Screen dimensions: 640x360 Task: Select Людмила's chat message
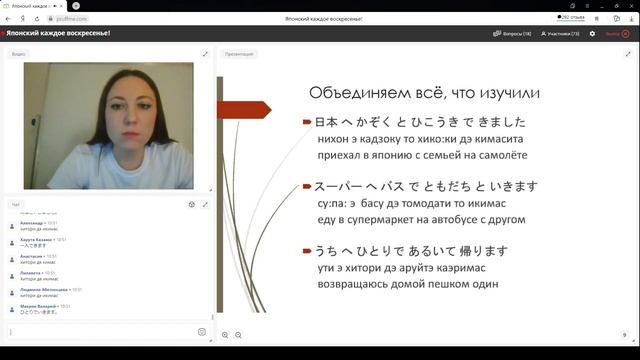click(x=39, y=296)
